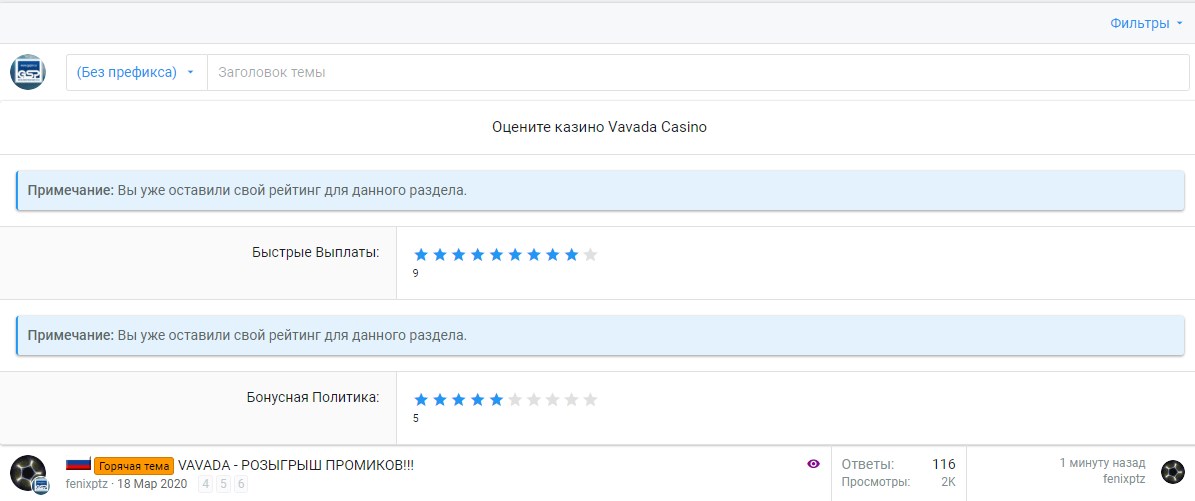Select fifth star in Быстрые Выплаты rating
The image size is (1195, 501).
point(496,255)
